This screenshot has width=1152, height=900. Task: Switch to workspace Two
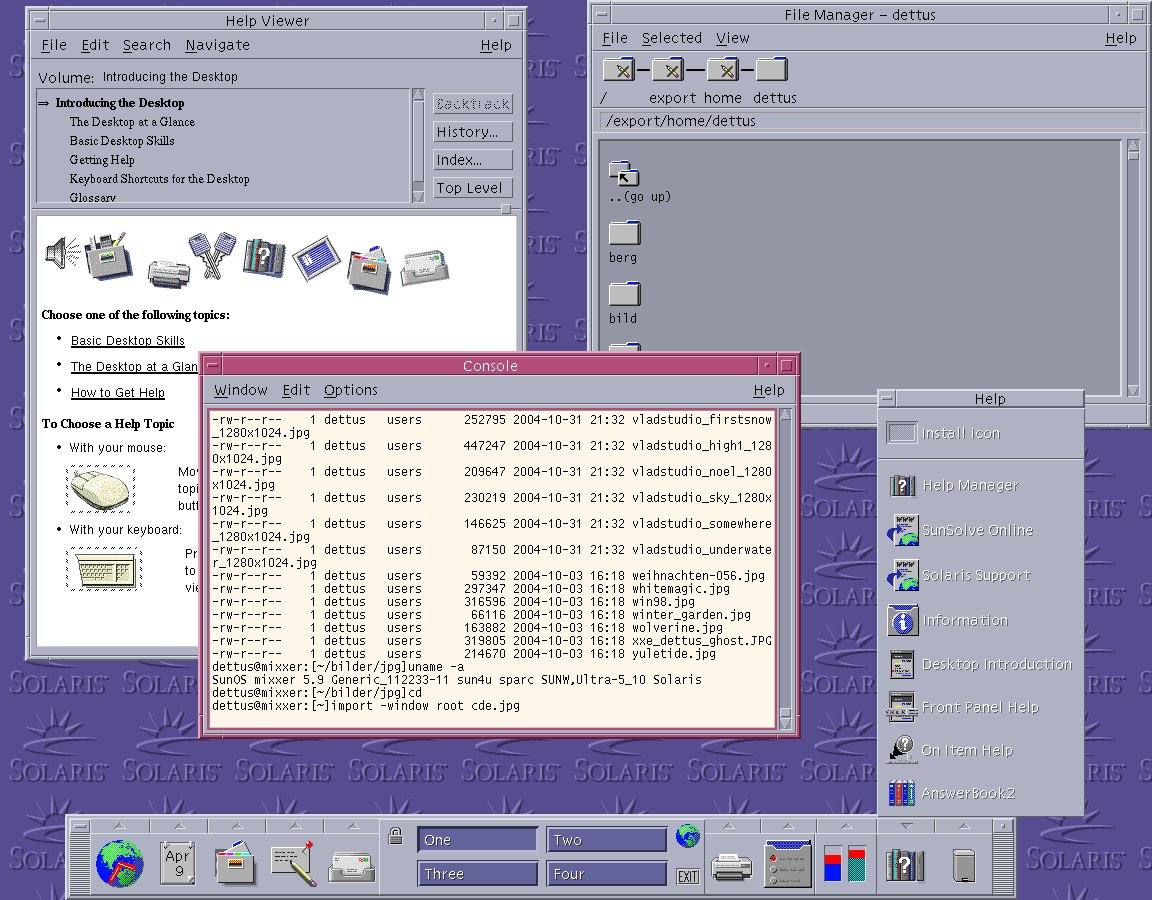(606, 840)
